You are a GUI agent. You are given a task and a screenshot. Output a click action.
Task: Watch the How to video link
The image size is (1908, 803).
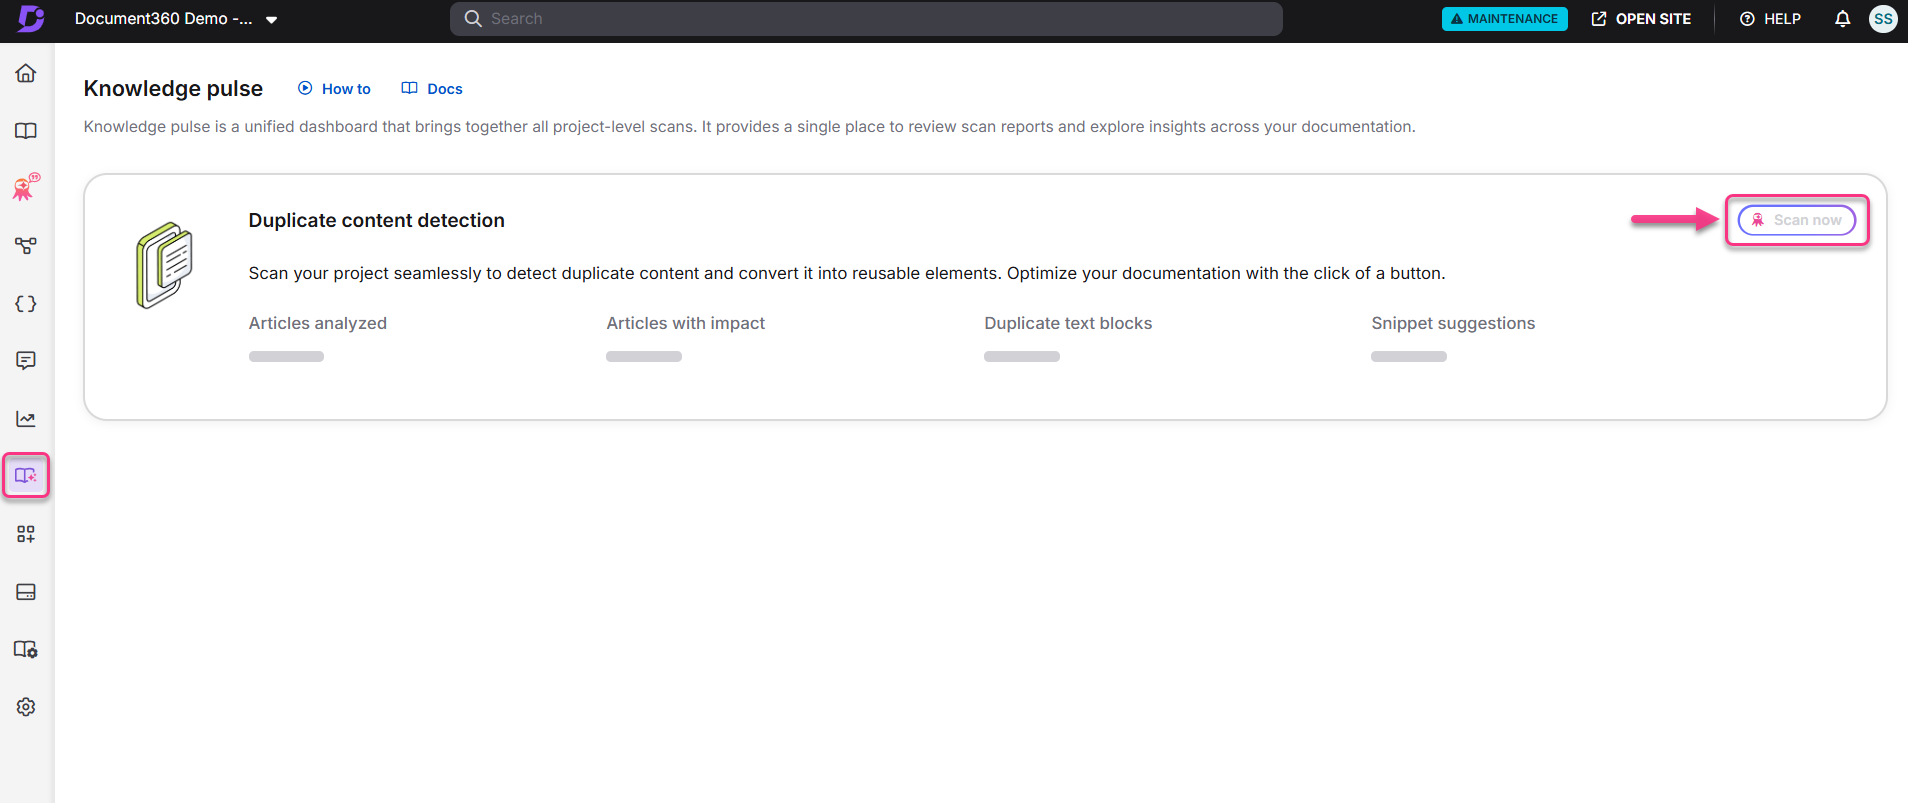[x=334, y=89]
